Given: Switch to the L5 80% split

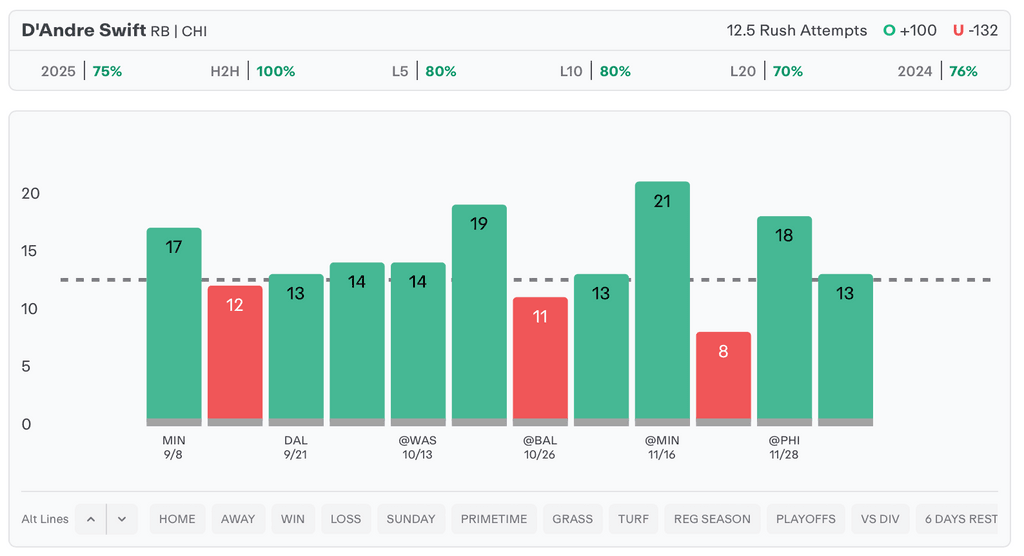Looking at the screenshot, I should click(424, 71).
